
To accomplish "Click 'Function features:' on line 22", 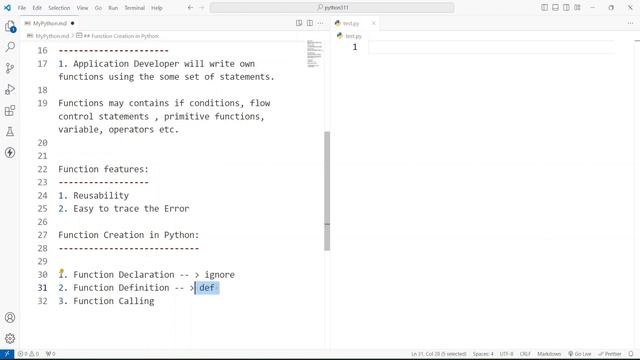I will [x=103, y=169].
